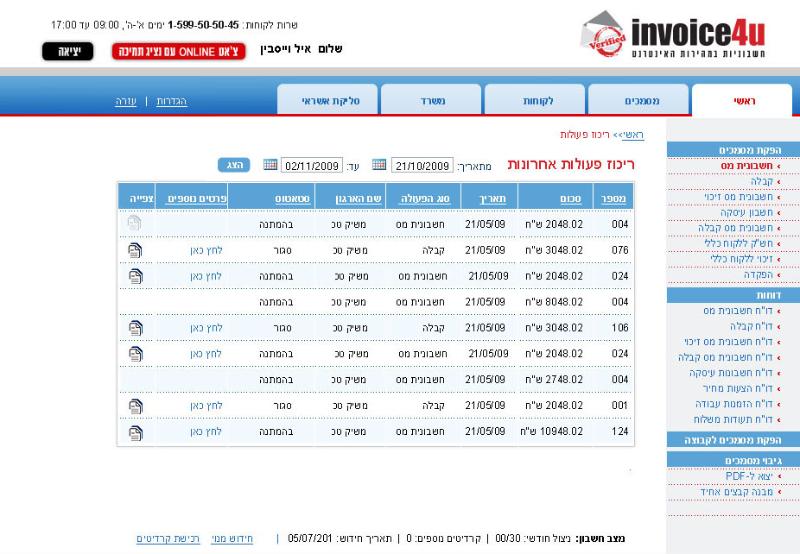
Task: Open the to-date calendar picker icon
Action: (270, 165)
